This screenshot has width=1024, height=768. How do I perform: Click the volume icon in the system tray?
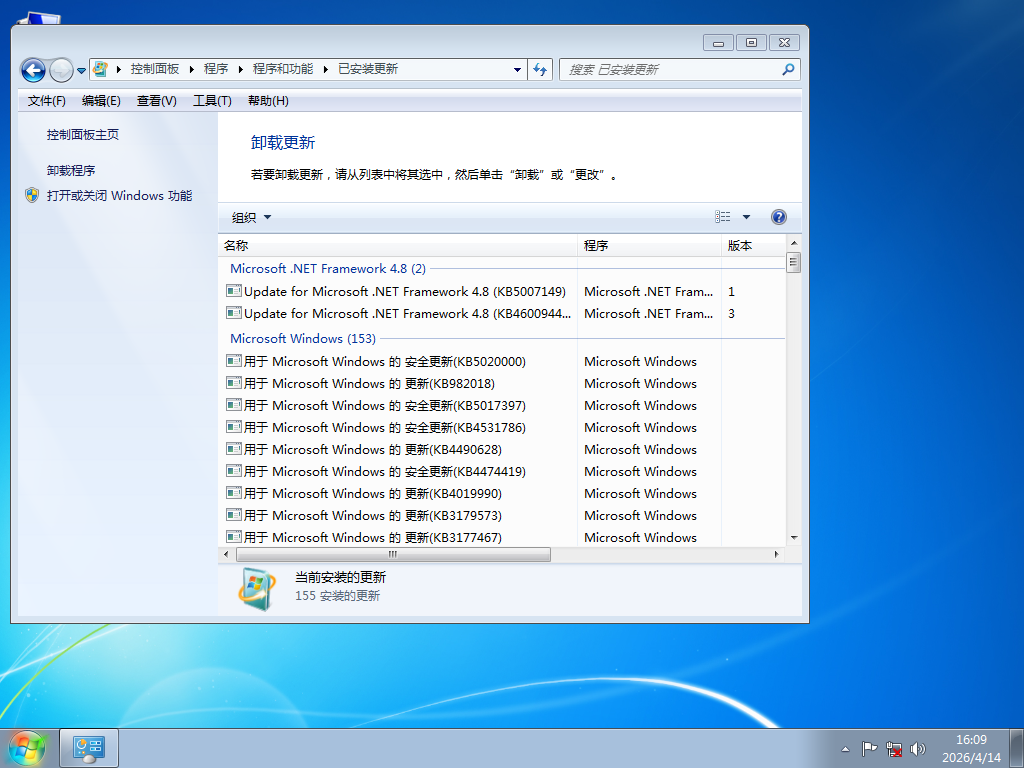point(918,748)
